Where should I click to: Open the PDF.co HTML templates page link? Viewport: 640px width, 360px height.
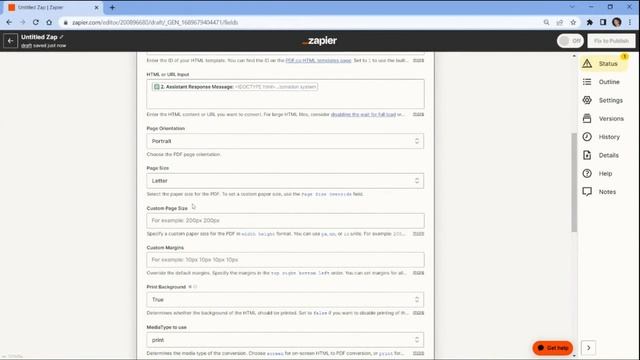318,60
